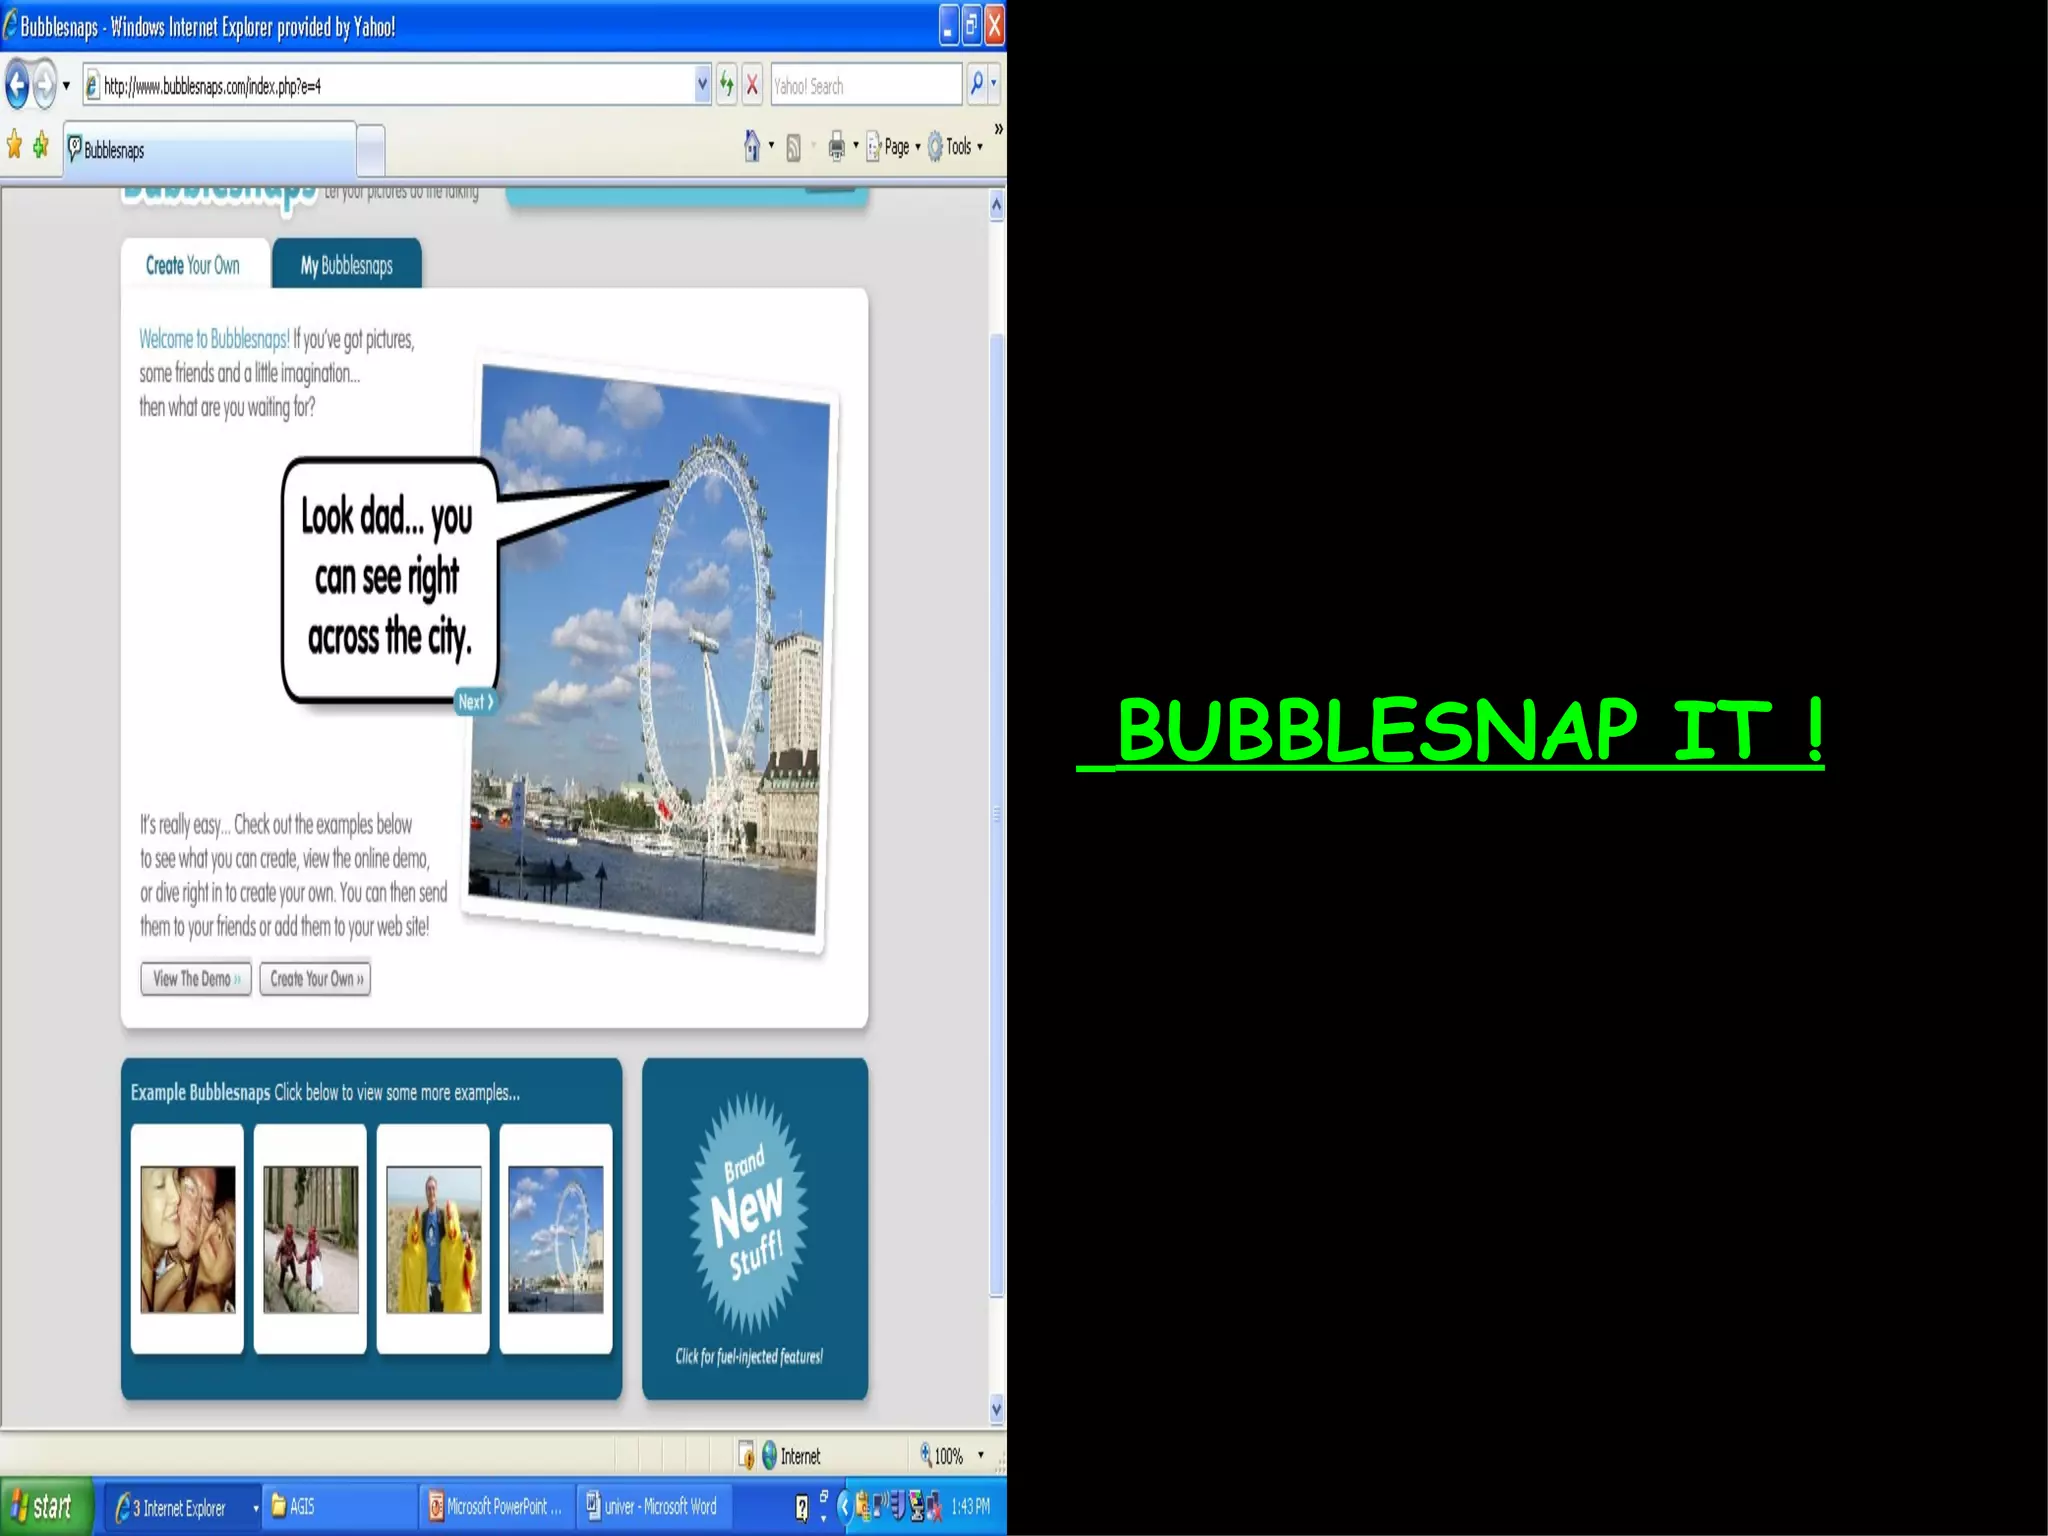Image resolution: width=2048 pixels, height=1536 pixels.
Task: Click the pop-up blocked status bar icon
Action: pyautogui.click(x=746, y=1456)
